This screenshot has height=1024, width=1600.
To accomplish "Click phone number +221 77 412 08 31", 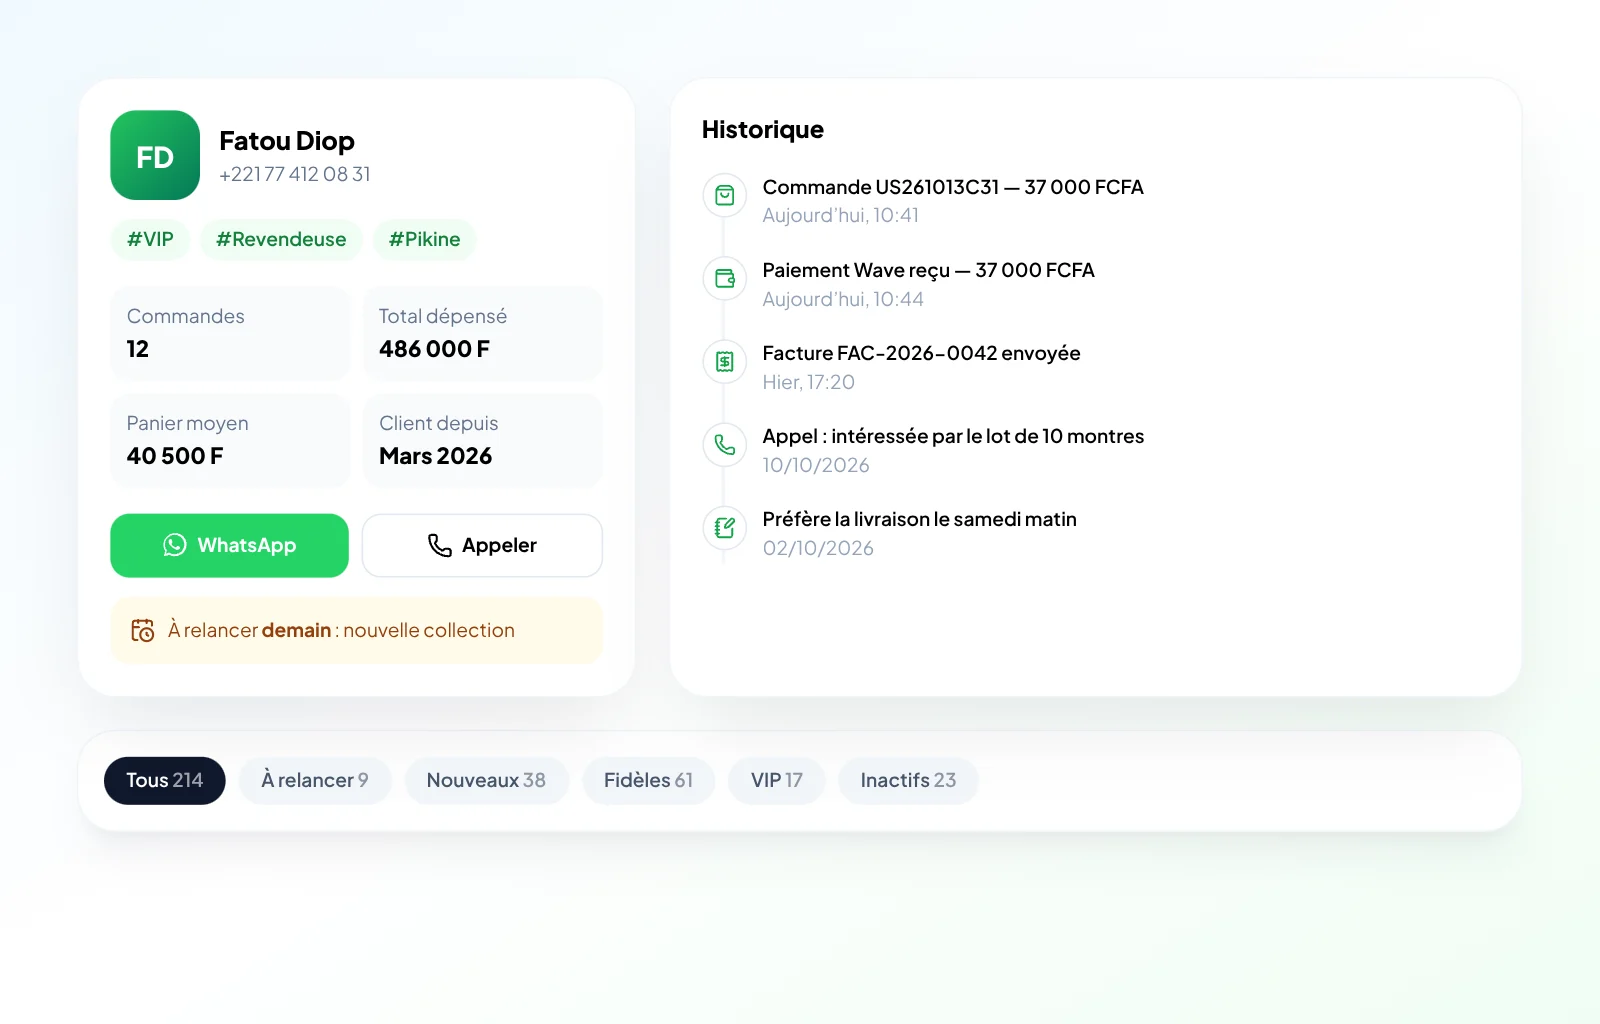I will click(x=295, y=174).
